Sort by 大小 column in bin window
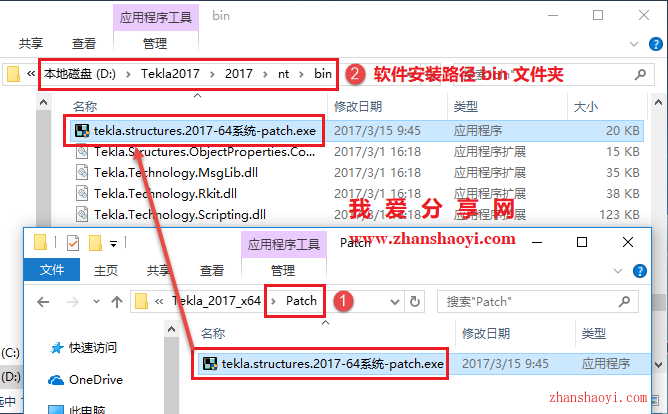Viewport: 668px width, 414px height. coord(585,106)
